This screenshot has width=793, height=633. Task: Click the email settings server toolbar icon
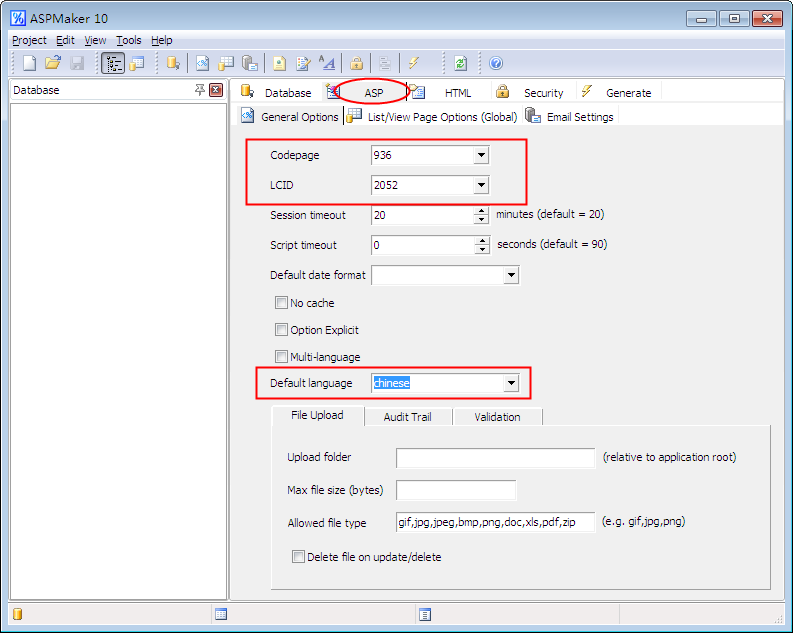250,63
